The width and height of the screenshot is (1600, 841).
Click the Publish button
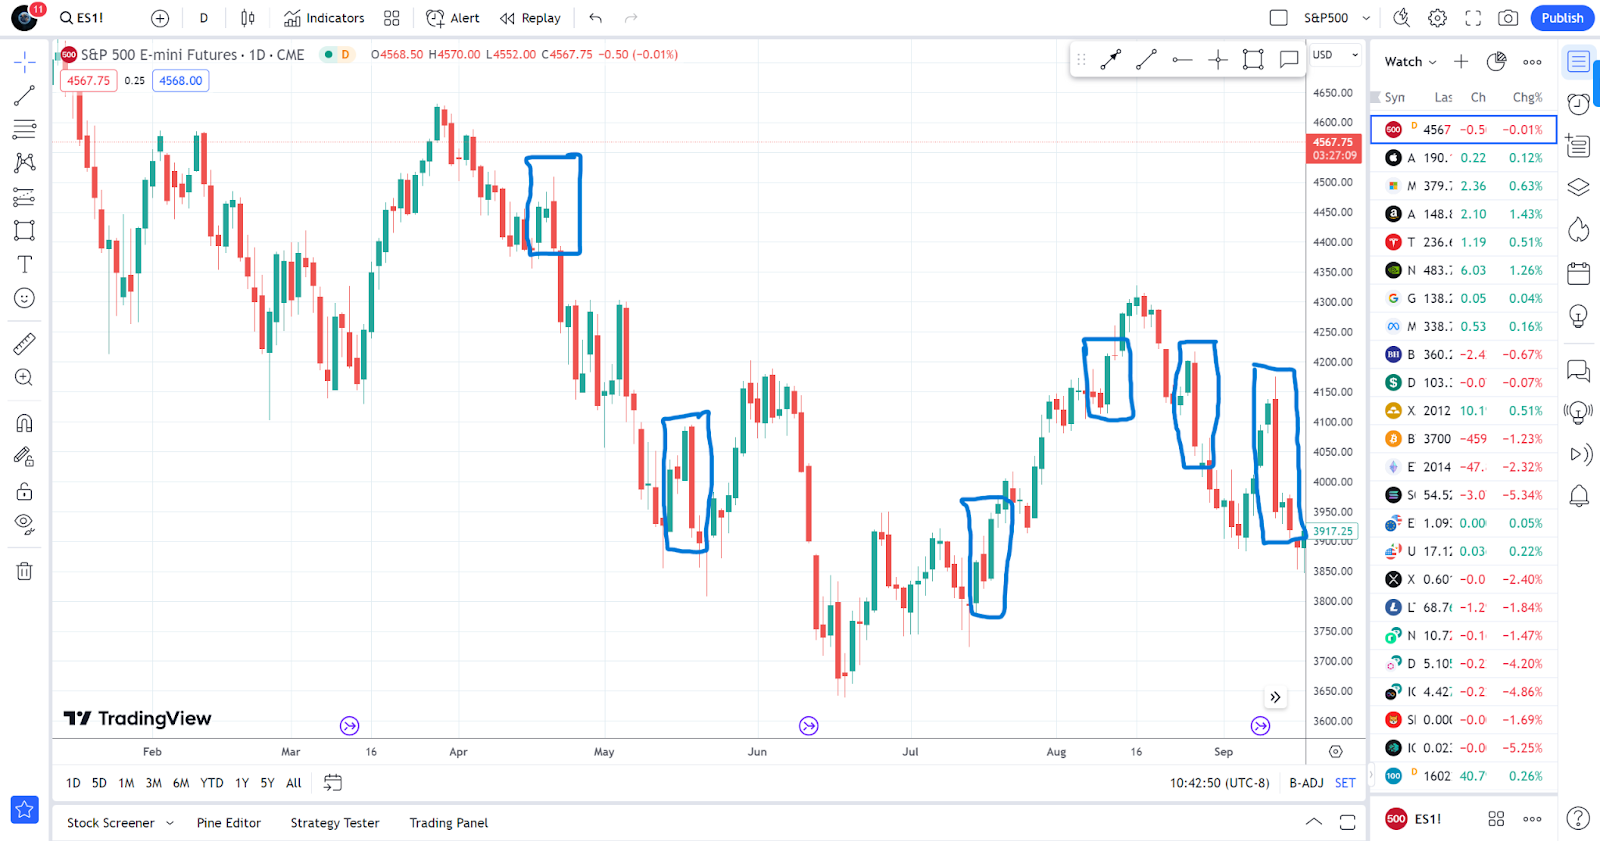click(1562, 18)
